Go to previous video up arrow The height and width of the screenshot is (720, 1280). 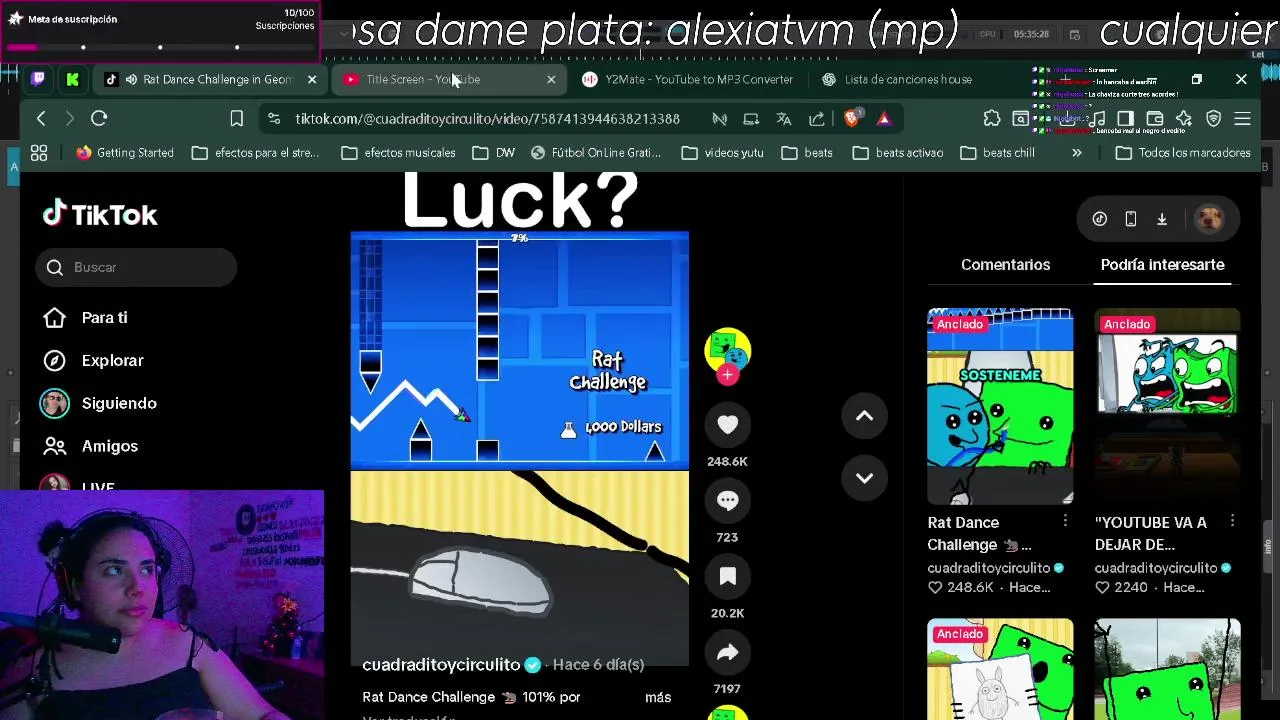pyautogui.click(x=864, y=416)
